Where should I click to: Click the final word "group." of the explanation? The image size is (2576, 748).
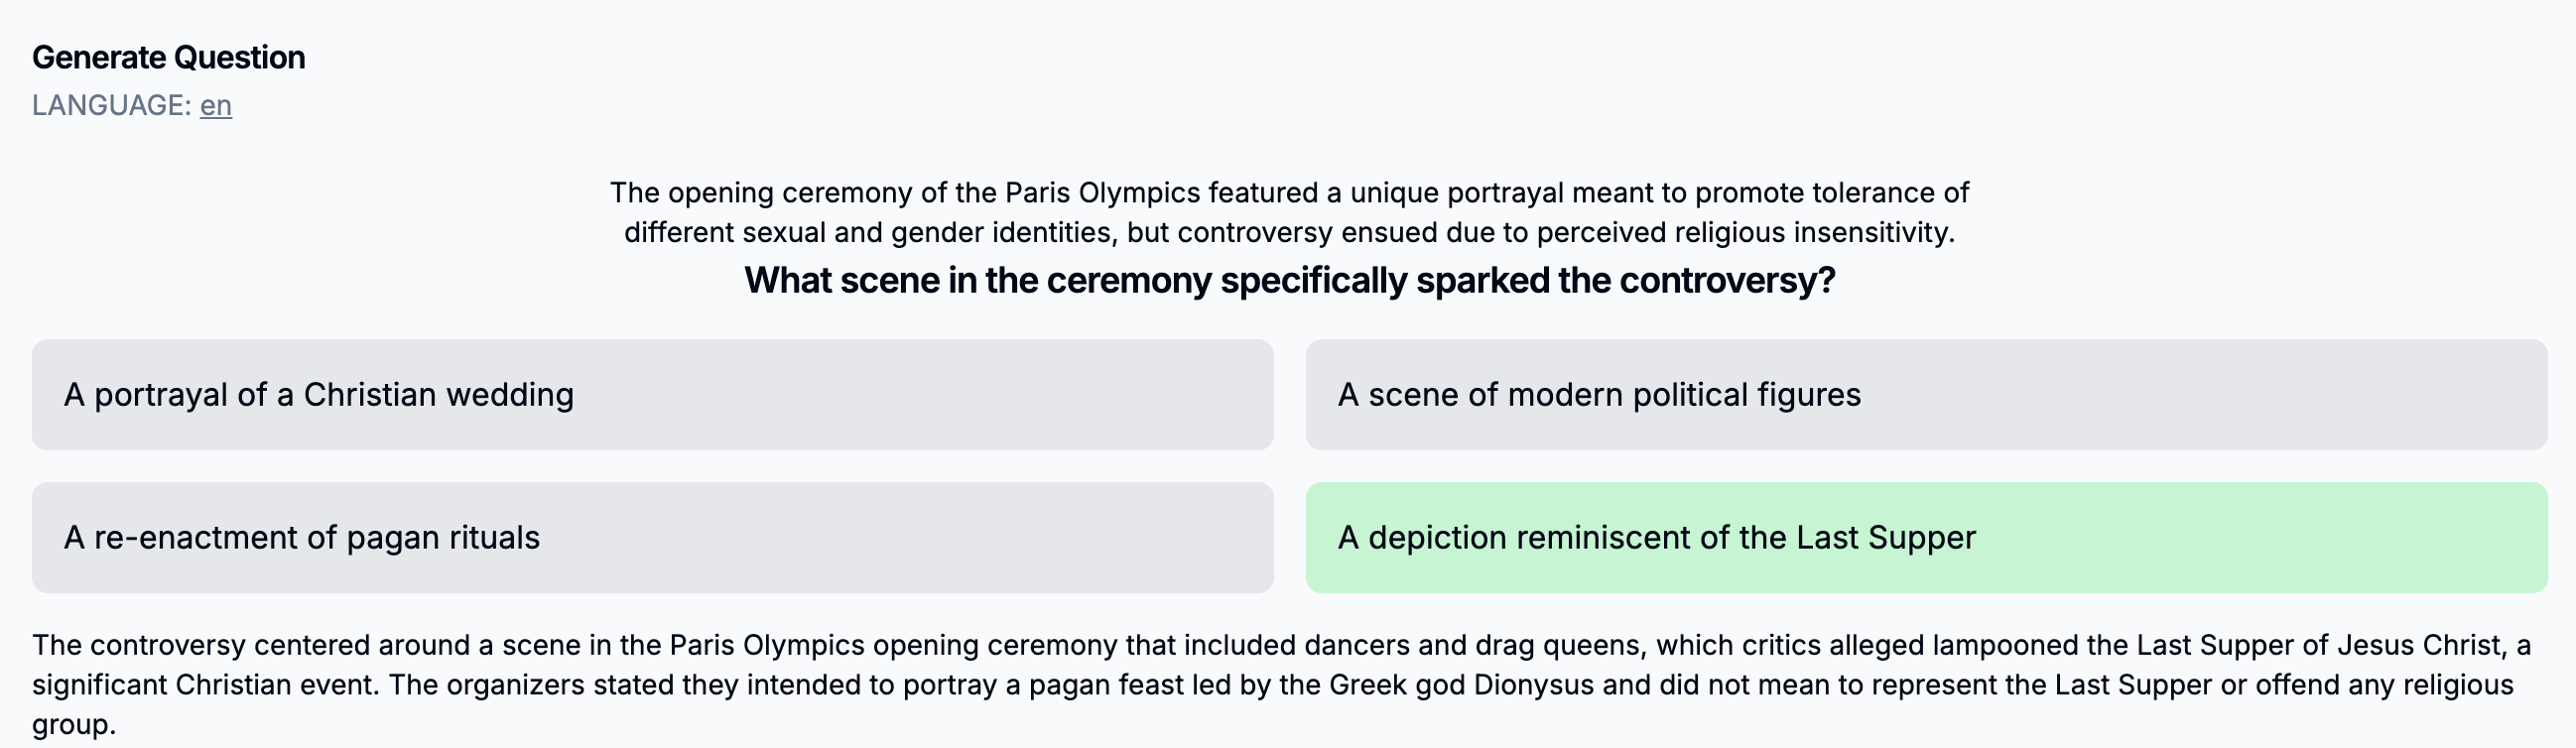[74, 725]
